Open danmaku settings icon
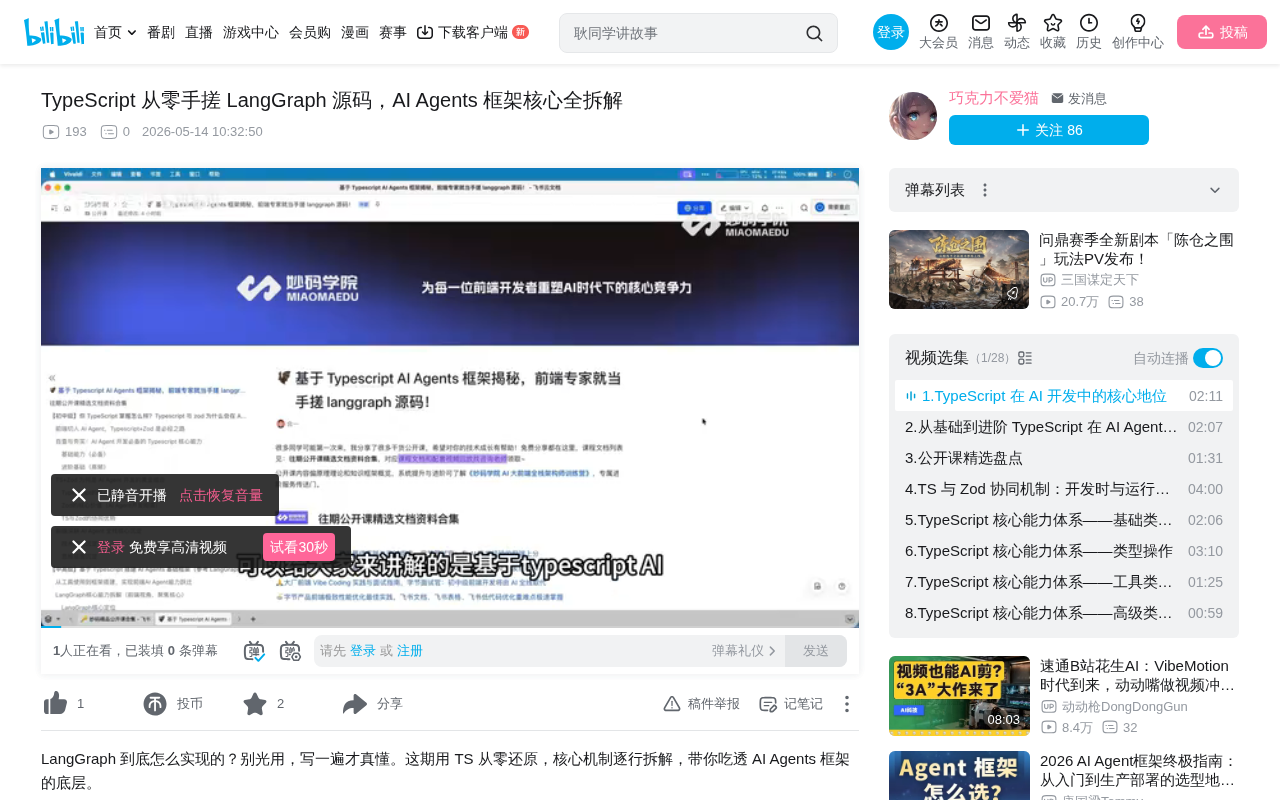 pos(290,651)
